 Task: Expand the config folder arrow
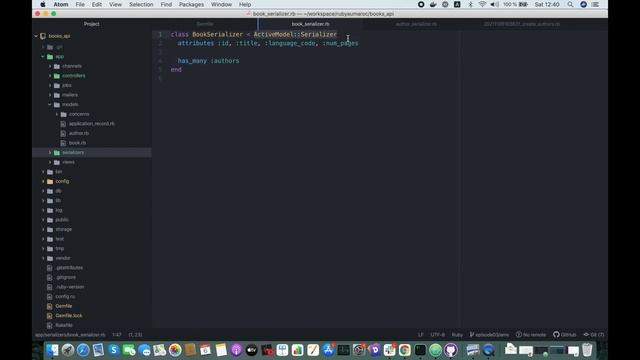coord(43,181)
